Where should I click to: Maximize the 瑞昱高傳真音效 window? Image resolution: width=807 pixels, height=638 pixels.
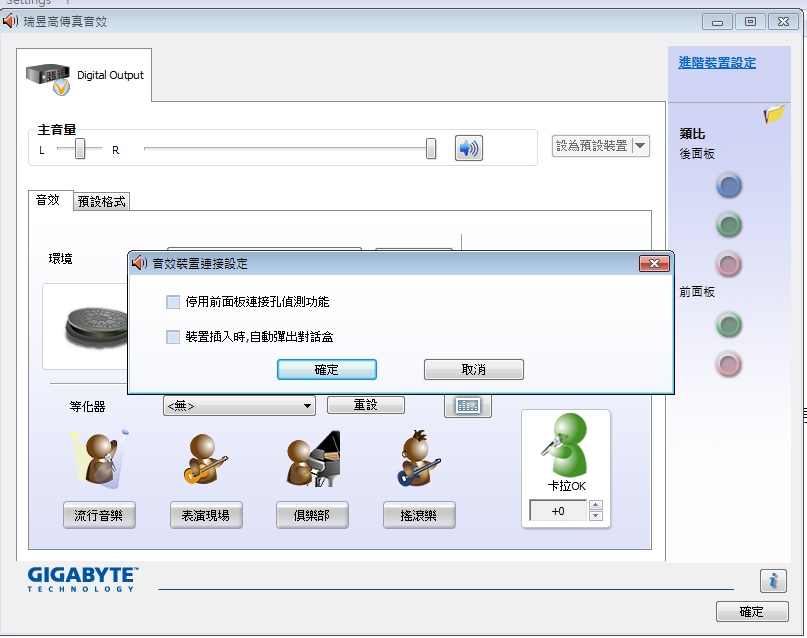point(750,22)
